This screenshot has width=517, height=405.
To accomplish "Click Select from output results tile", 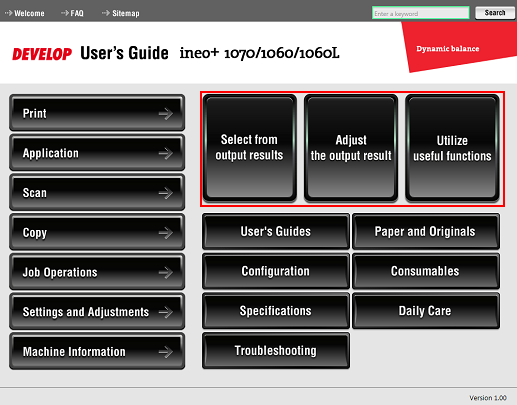I will [249, 148].
